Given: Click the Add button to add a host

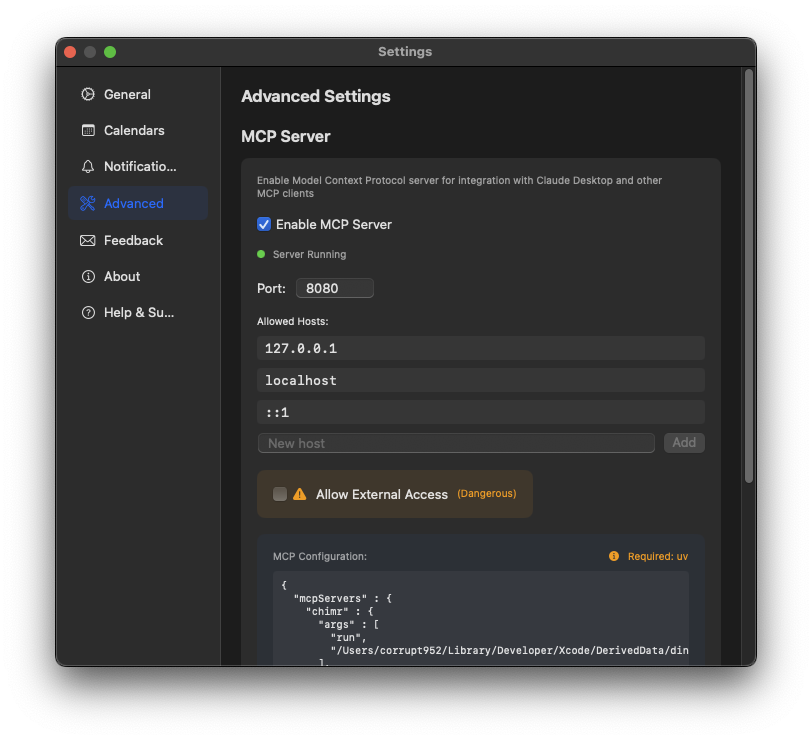Looking at the screenshot, I should (684, 442).
